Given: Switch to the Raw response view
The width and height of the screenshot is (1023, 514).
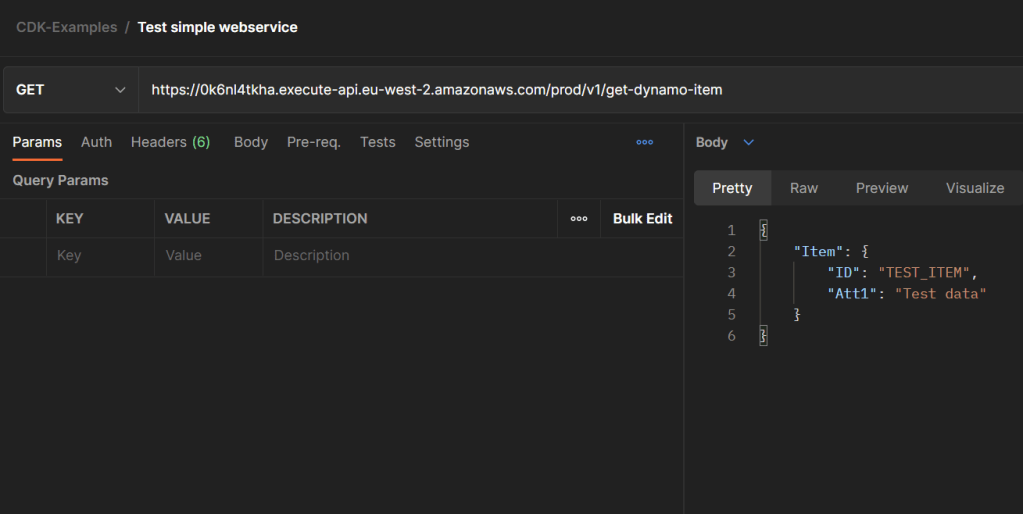Looking at the screenshot, I should 804,188.
